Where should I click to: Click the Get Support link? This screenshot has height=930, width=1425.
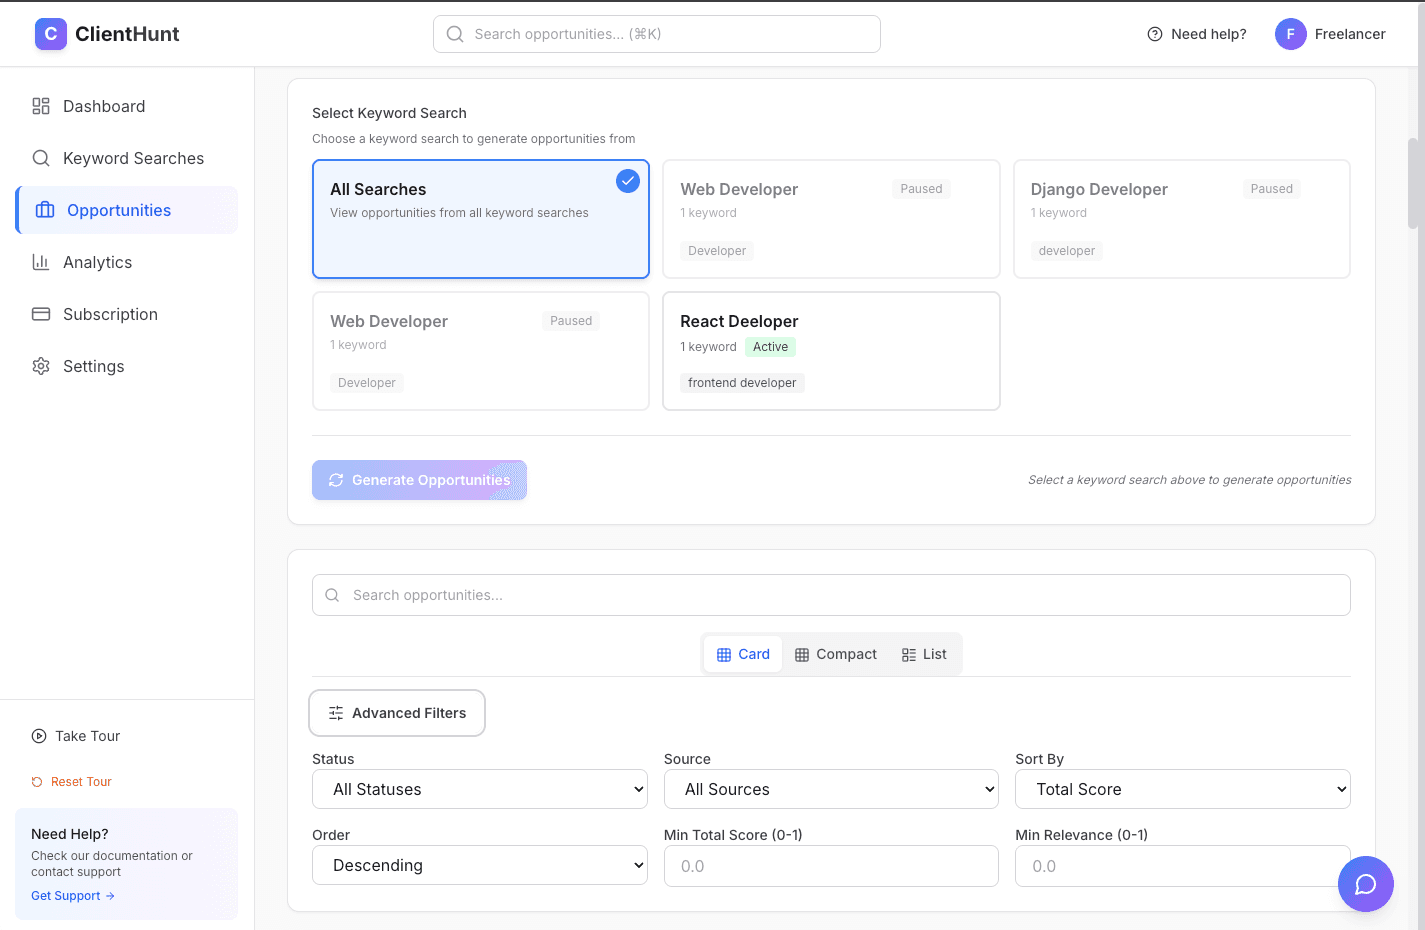(72, 895)
